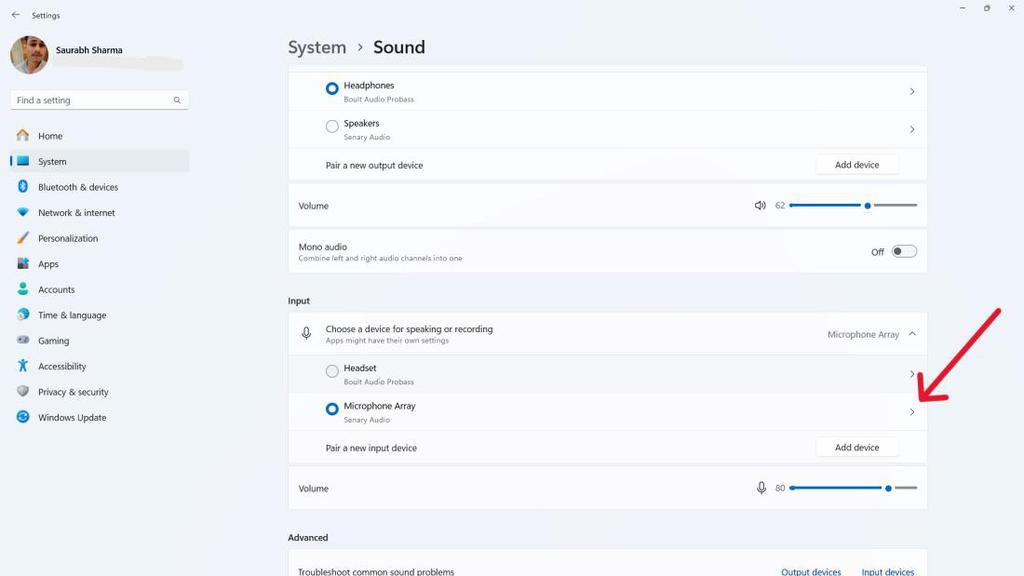The image size is (1024, 576).
Task: Open Speakers settings via its chevron
Action: click(x=911, y=129)
